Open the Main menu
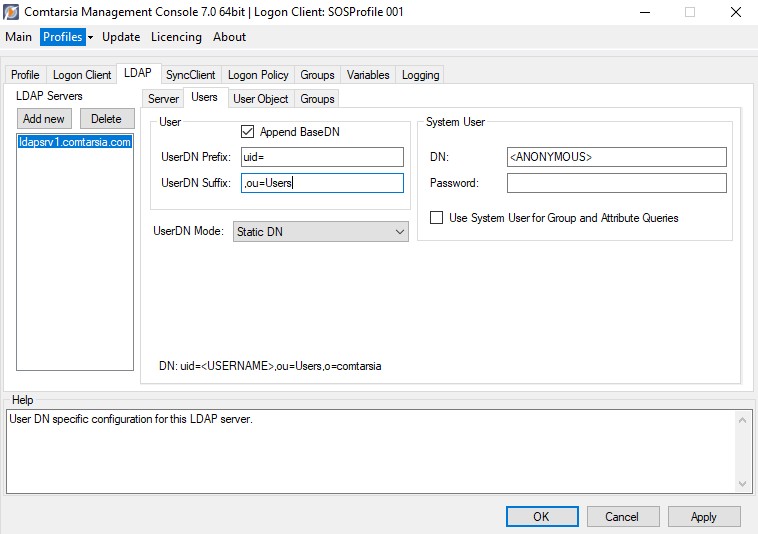Image resolution: width=758 pixels, height=534 pixels. pos(19,37)
